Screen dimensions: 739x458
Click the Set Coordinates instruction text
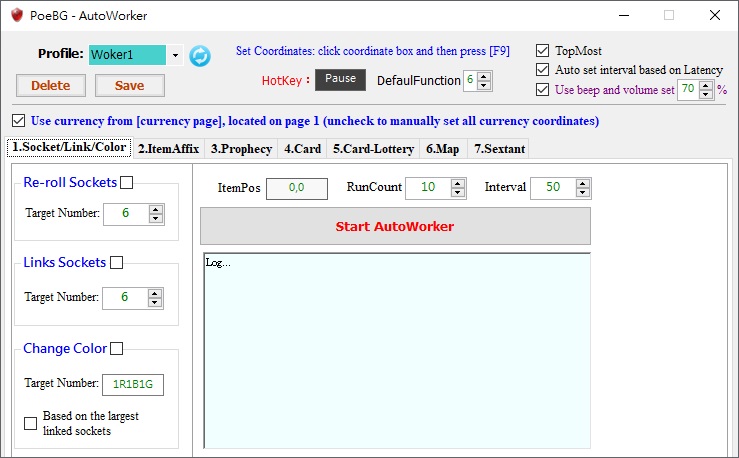click(x=373, y=51)
